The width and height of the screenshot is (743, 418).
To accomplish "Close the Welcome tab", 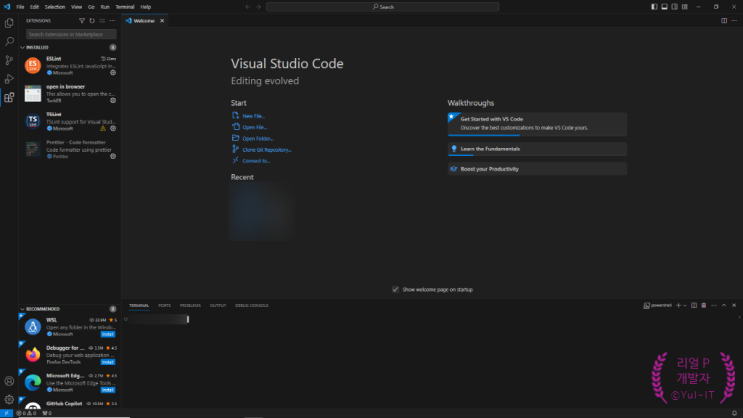I will point(162,21).
